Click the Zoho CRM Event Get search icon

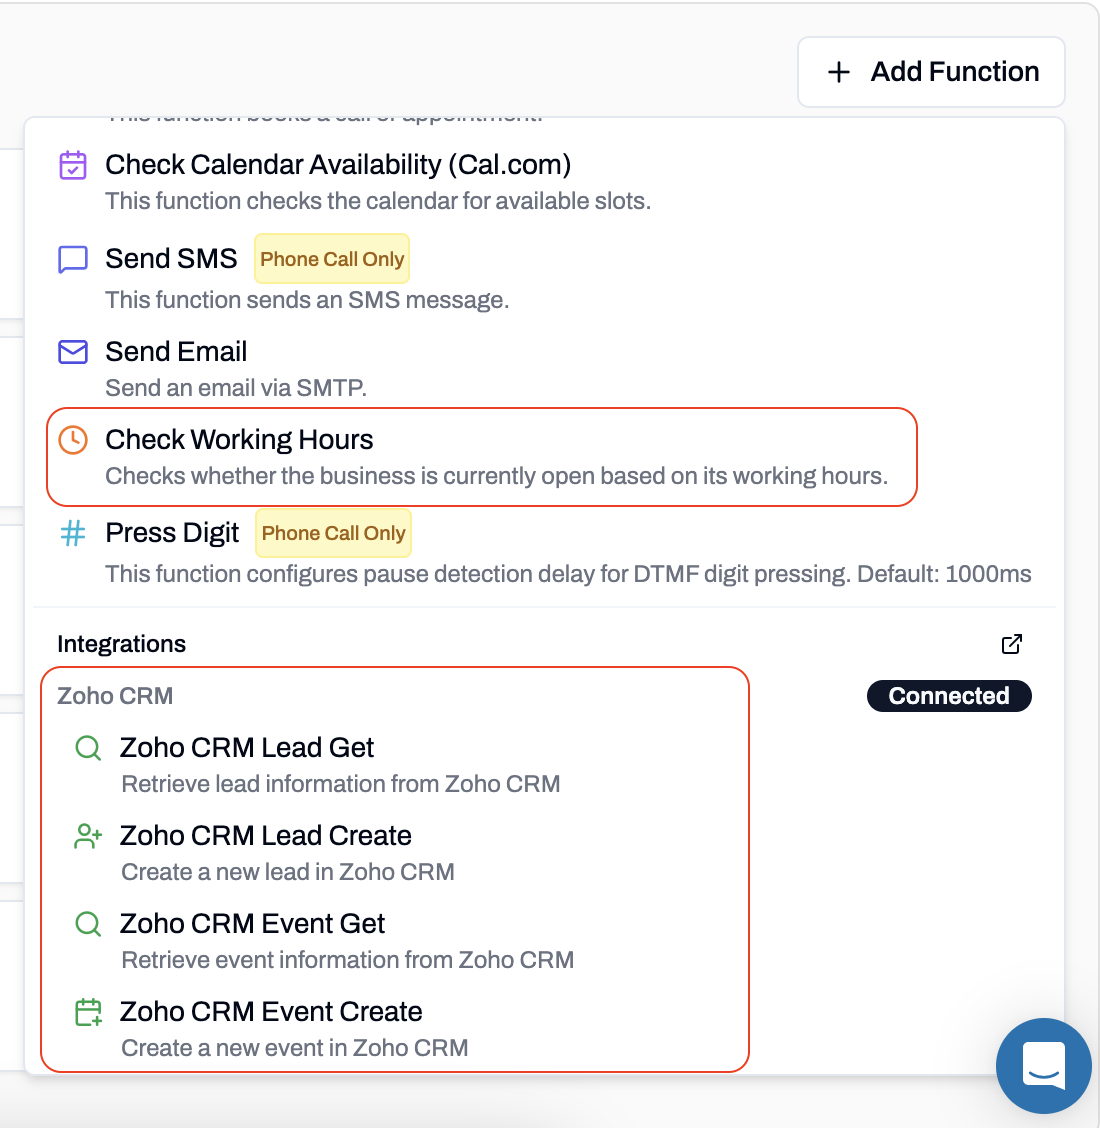point(87,923)
